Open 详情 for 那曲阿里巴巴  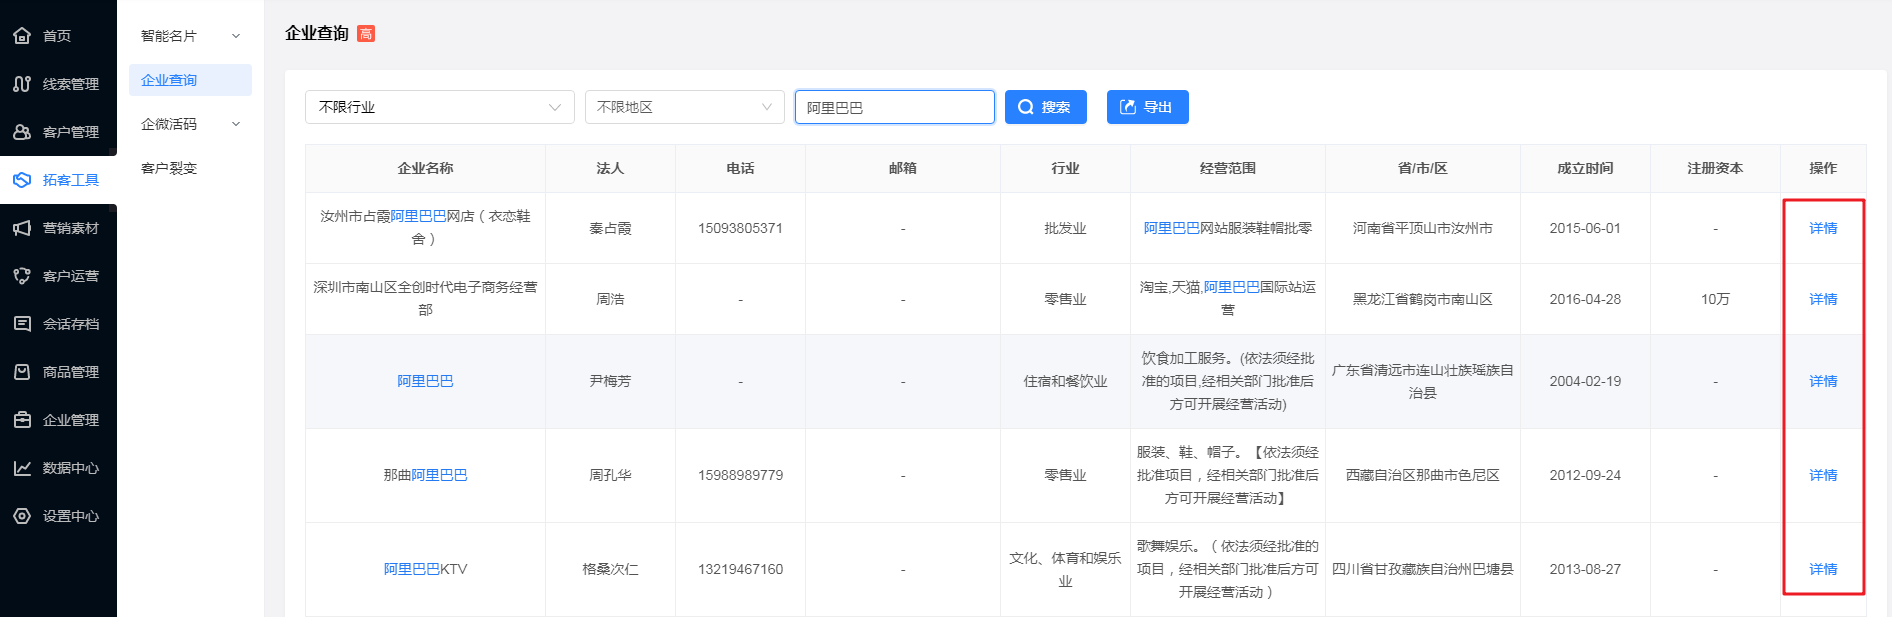(x=1823, y=475)
